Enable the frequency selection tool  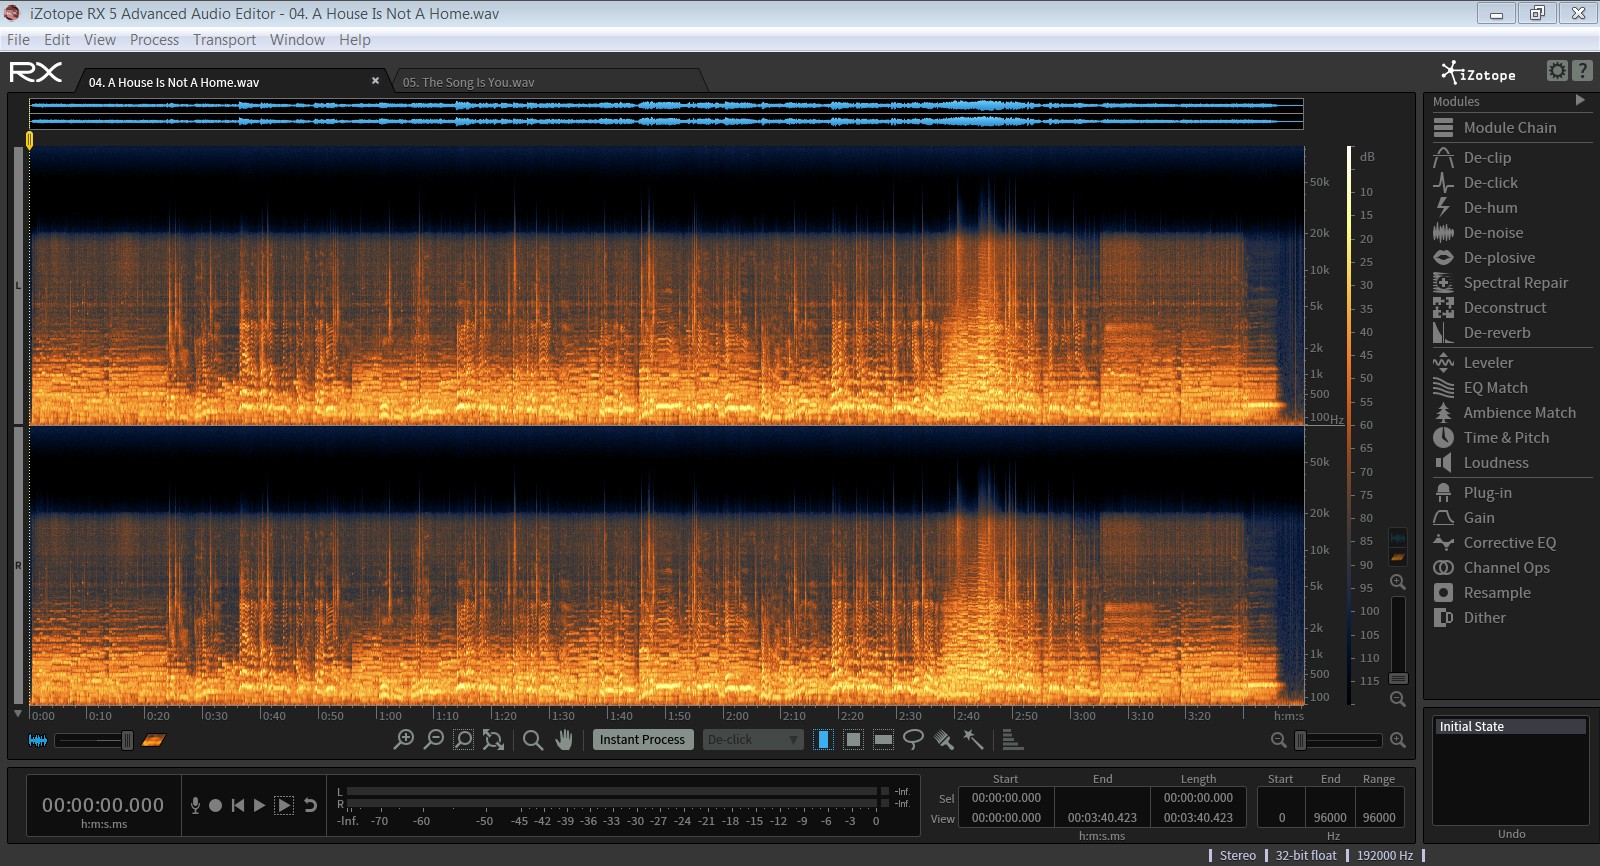pyautogui.click(x=883, y=740)
